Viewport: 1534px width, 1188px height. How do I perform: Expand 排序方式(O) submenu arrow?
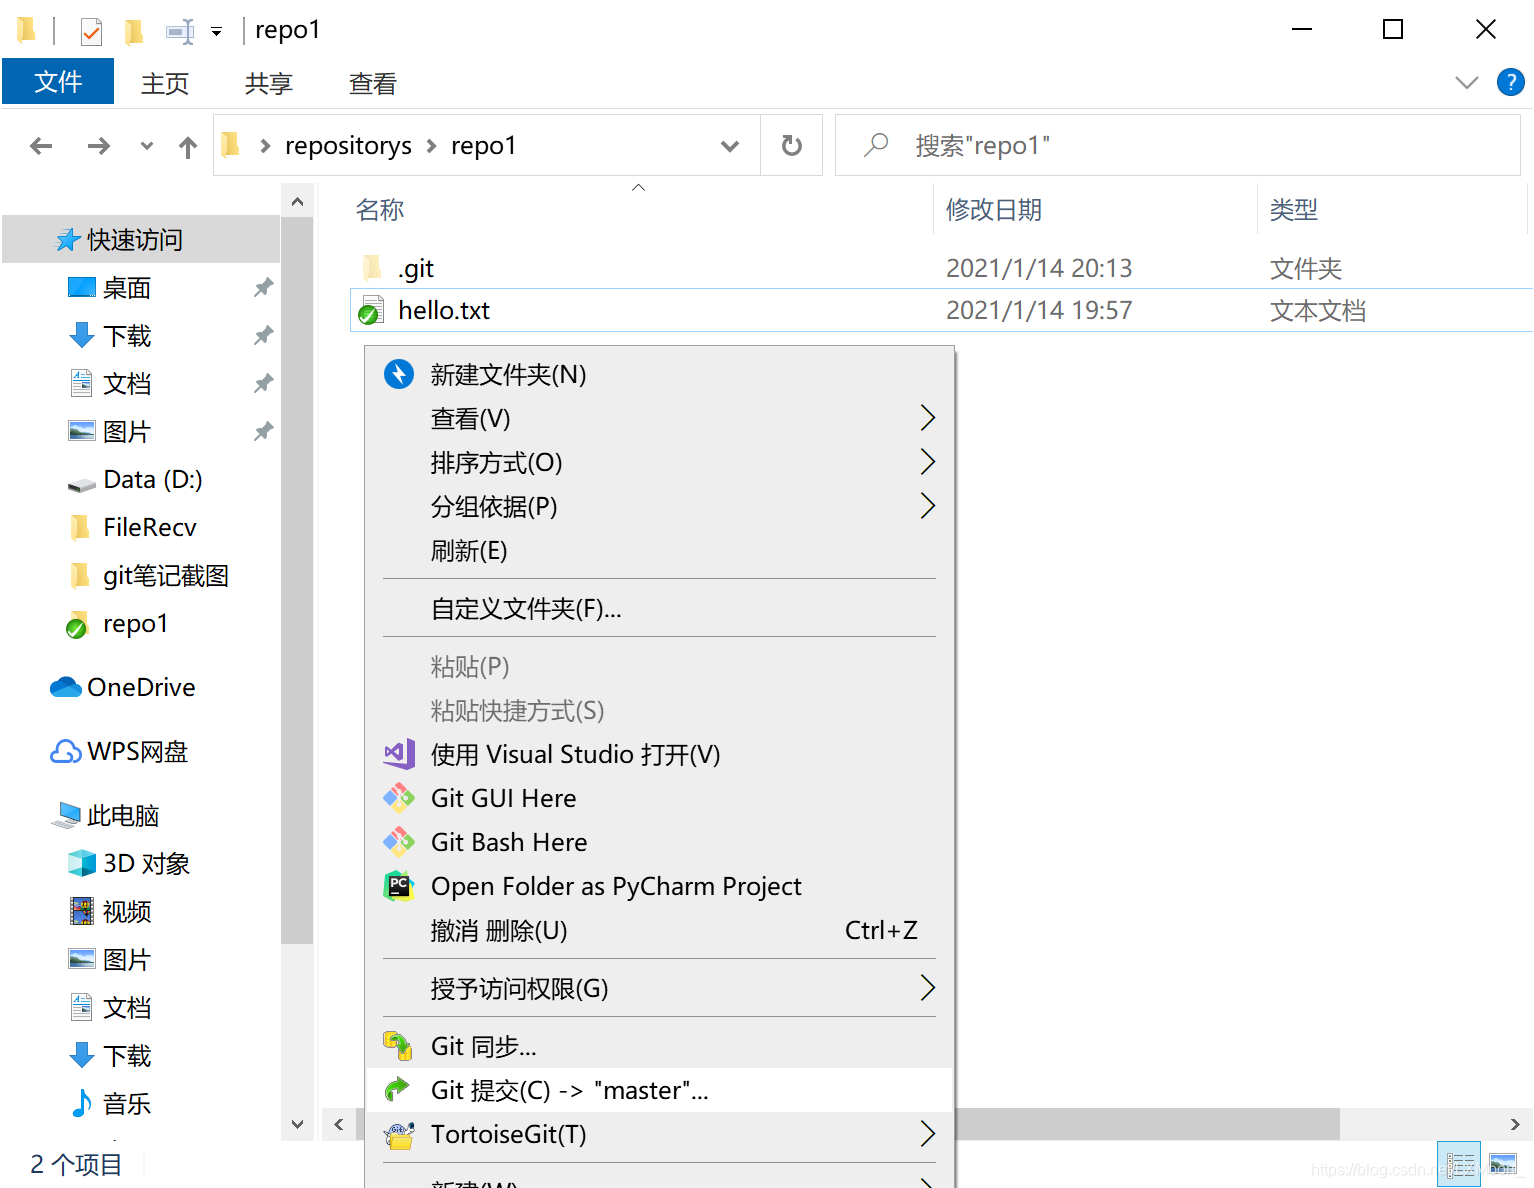(x=927, y=462)
